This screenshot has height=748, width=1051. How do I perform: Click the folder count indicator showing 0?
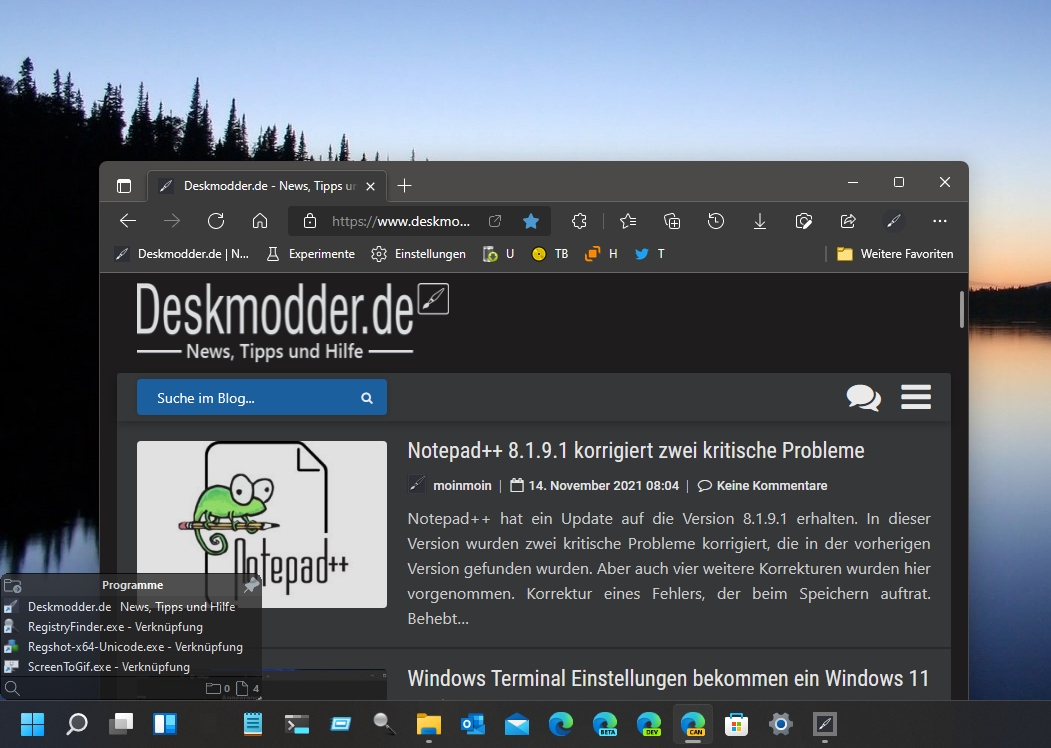[218, 688]
